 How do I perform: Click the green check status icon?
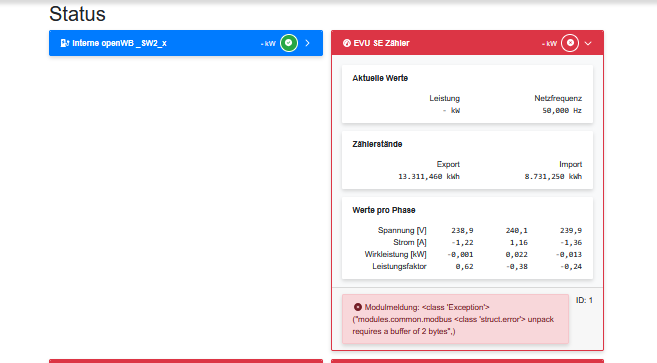[289, 43]
